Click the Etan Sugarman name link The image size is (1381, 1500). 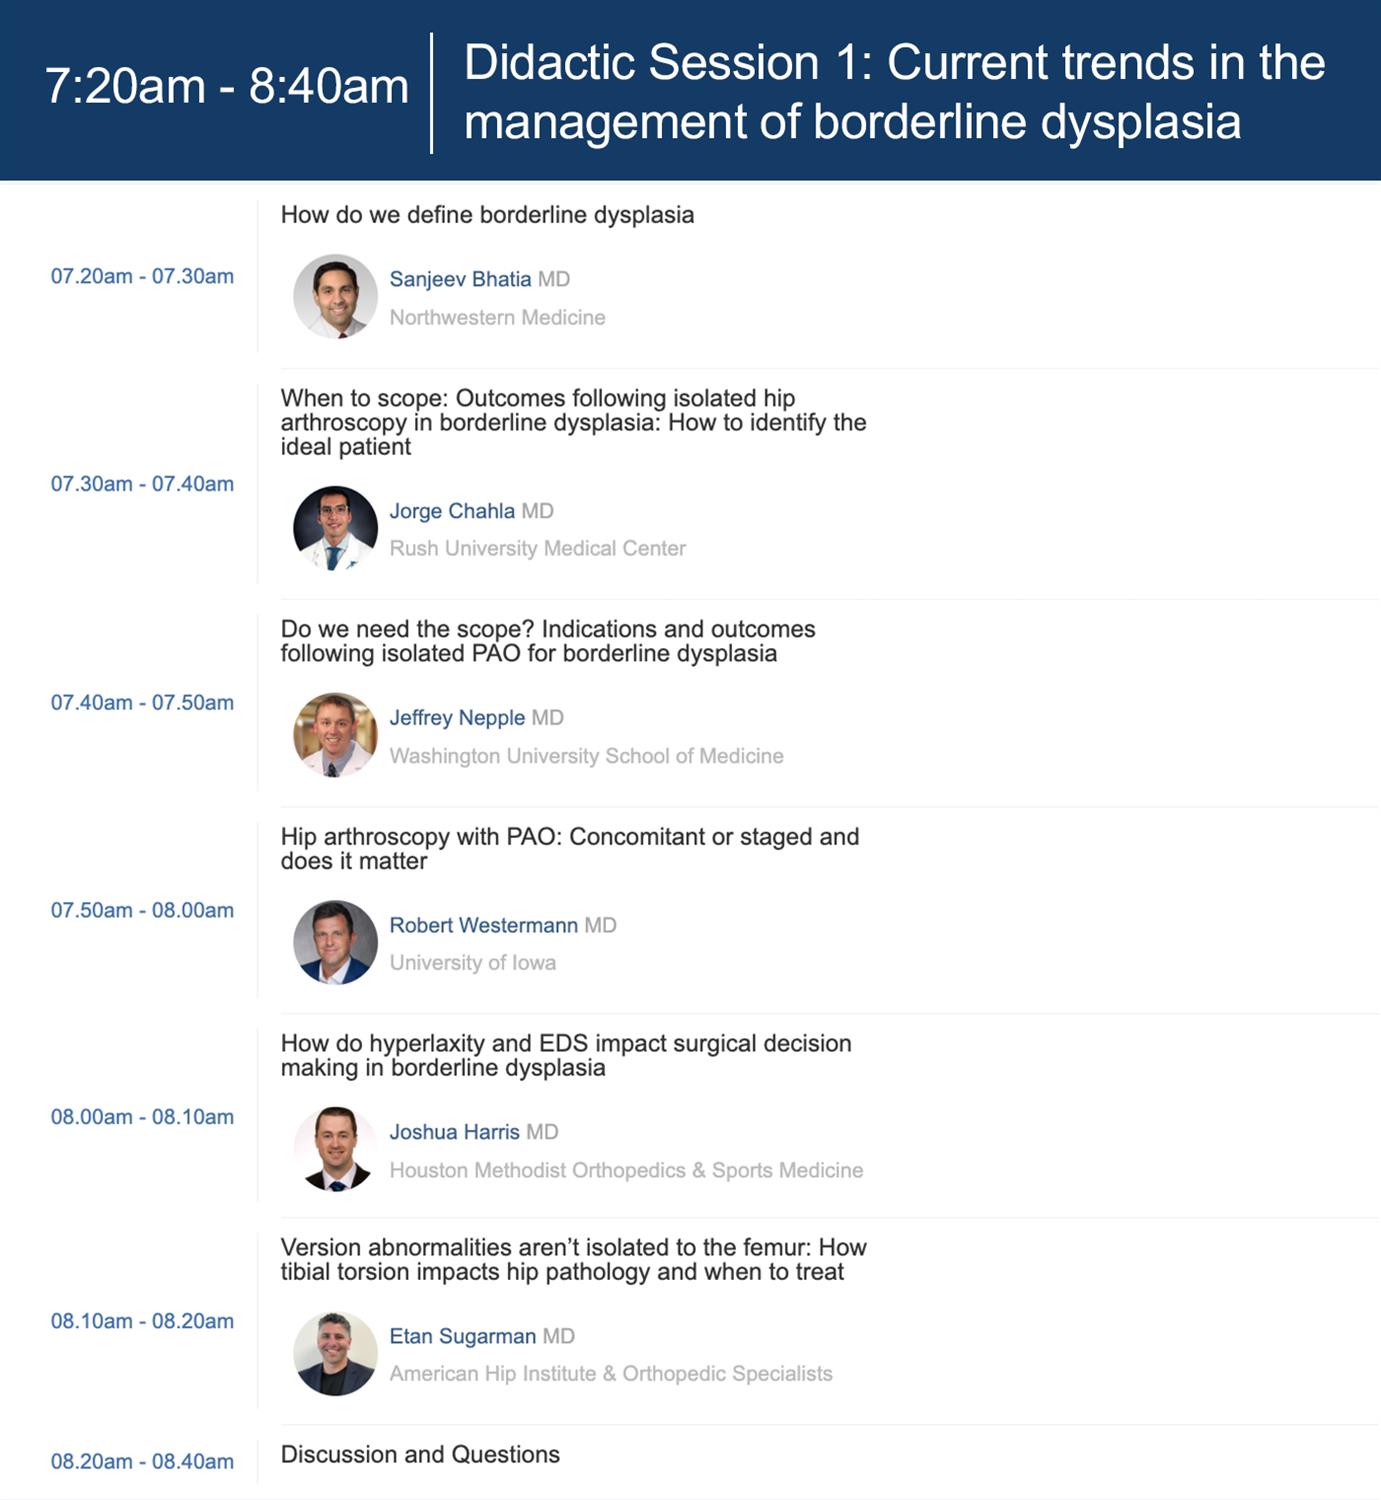coord(462,1336)
